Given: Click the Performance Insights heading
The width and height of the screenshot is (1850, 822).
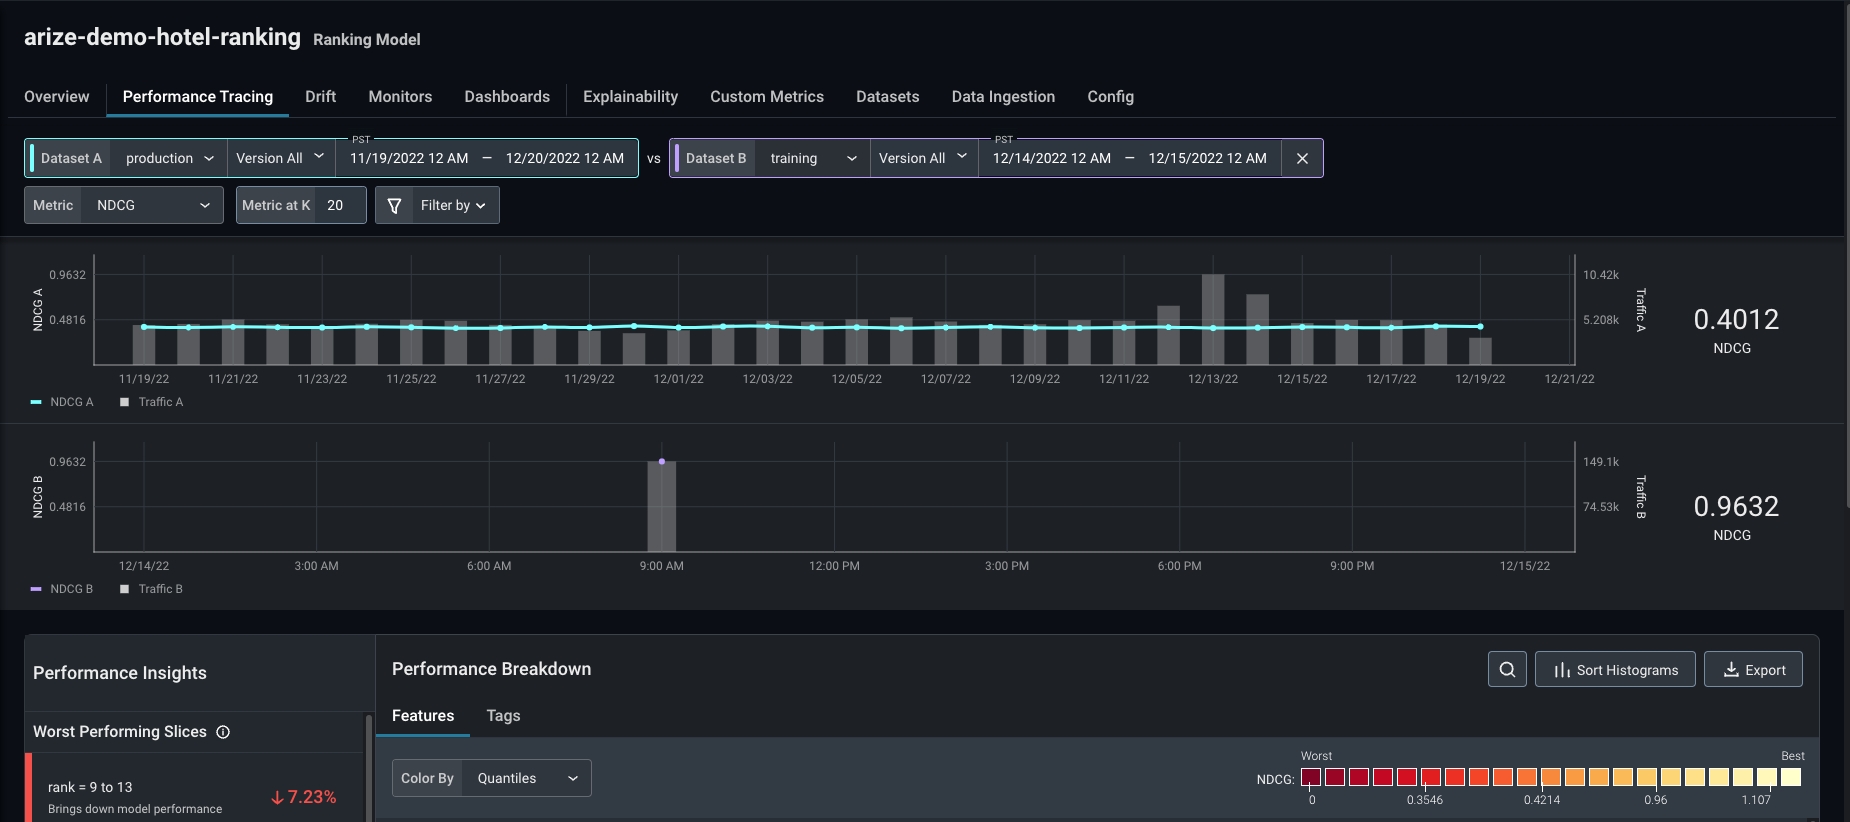Looking at the screenshot, I should coord(120,673).
